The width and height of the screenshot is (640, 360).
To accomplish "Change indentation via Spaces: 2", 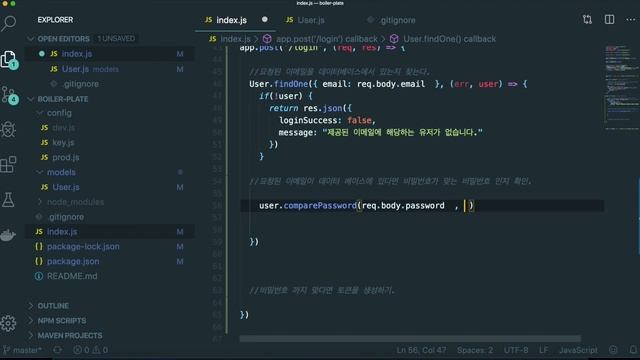I will pyautogui.click(x=475, y=350).
